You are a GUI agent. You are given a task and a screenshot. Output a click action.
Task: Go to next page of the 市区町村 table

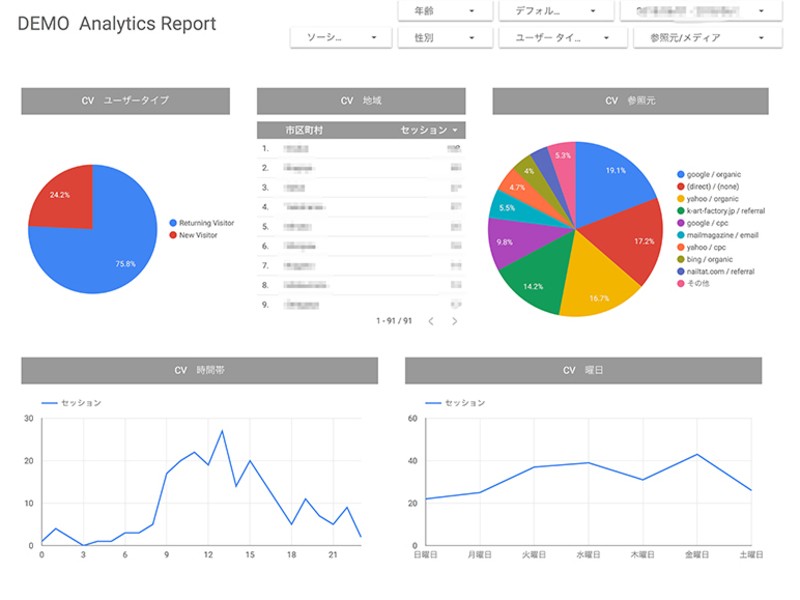(x=455, y=322)
